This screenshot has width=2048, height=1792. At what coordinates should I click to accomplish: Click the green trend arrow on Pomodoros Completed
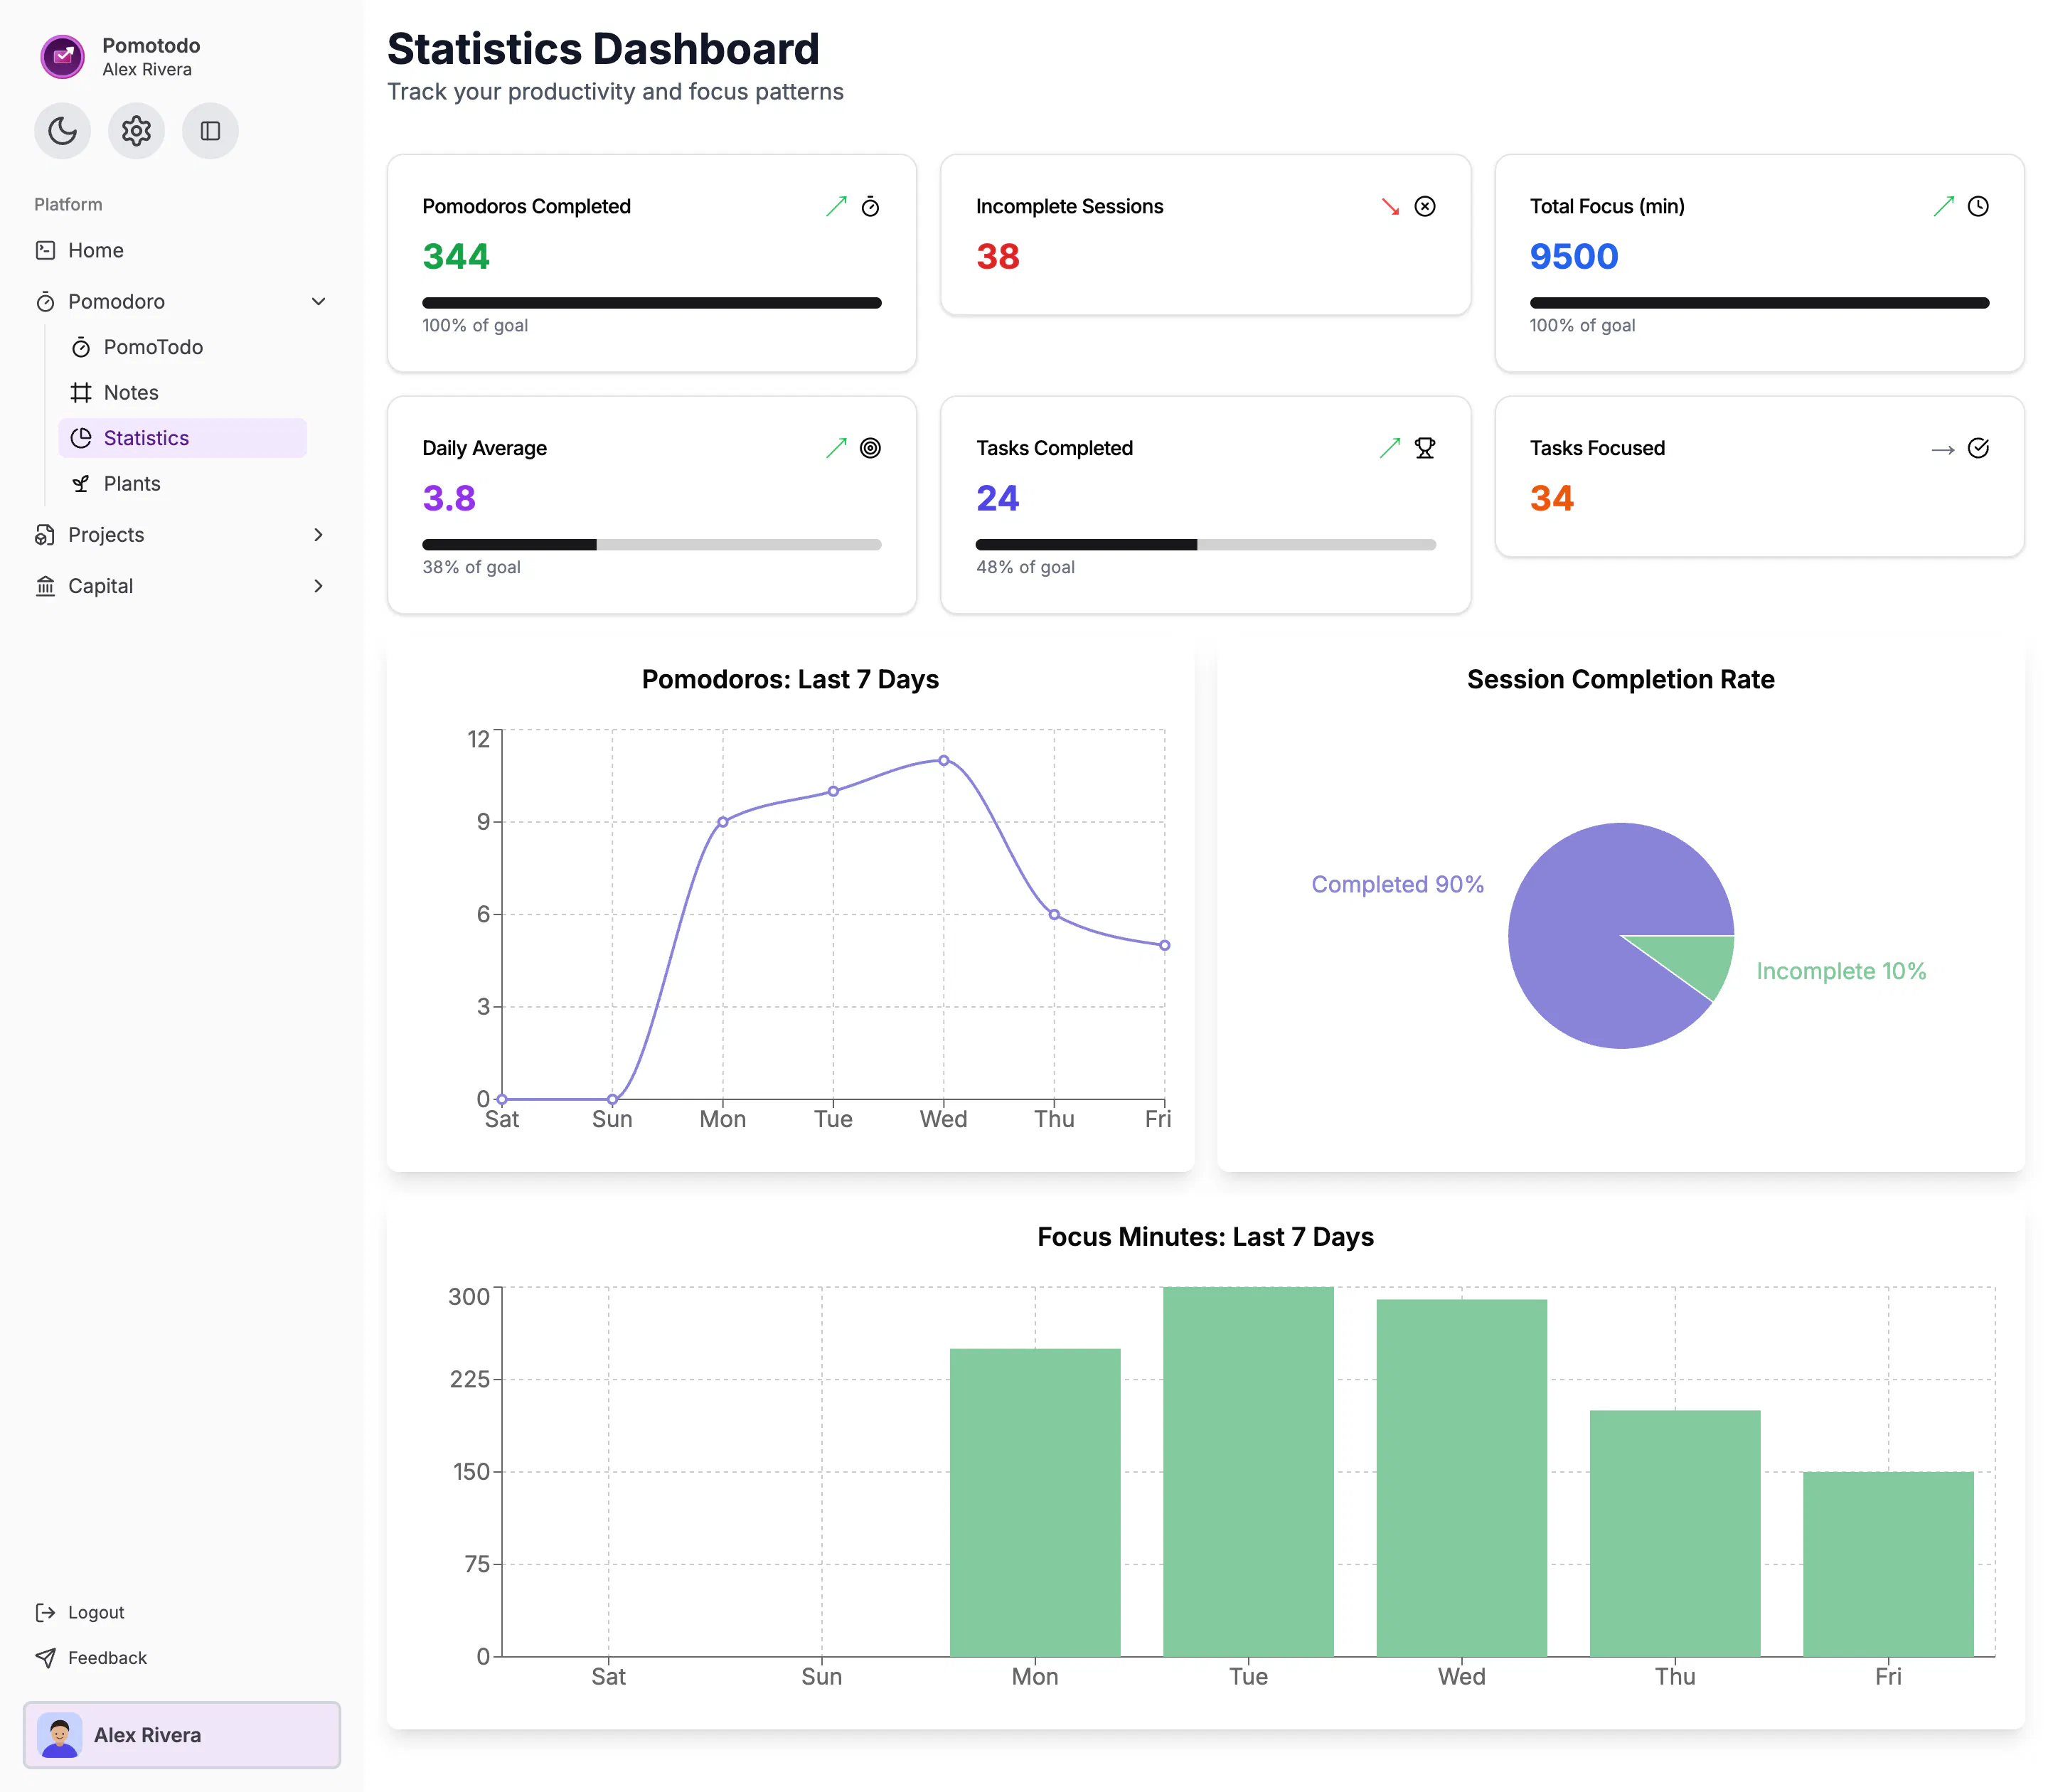[836, 207]
